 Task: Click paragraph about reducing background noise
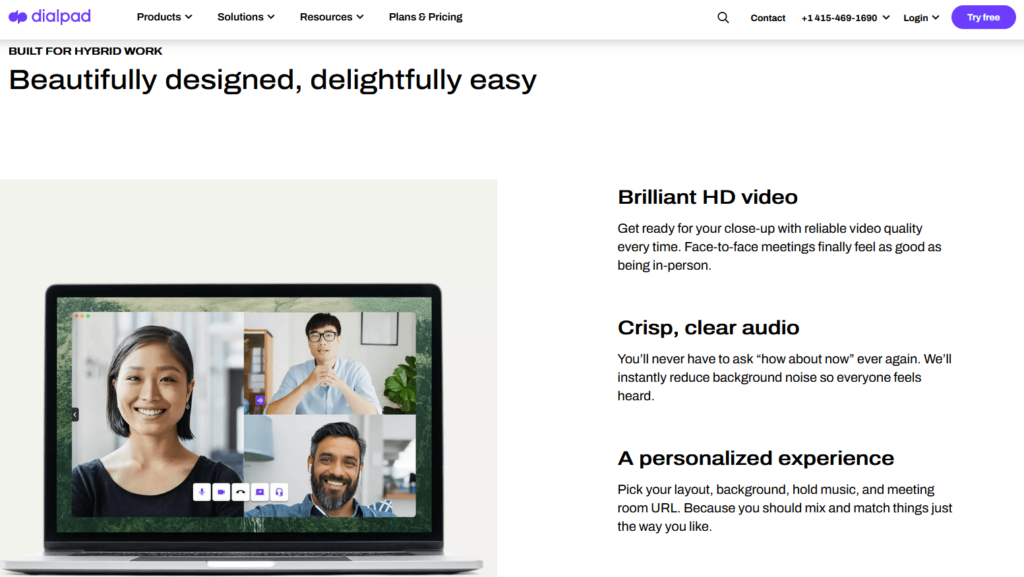pos(784,377)
